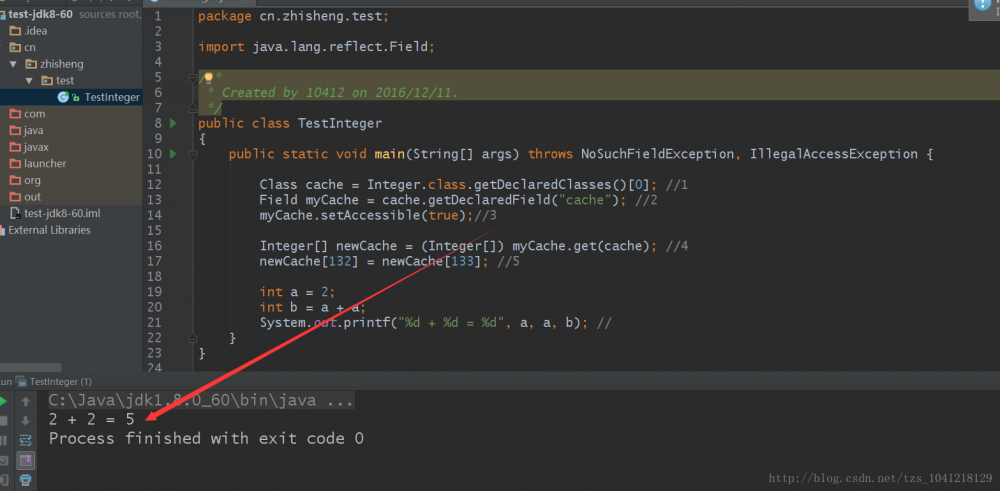Select test-jdk8-60 project root
Image resolution: width=1000 pixels, height=491 pixels.
(x=40, y=13)
